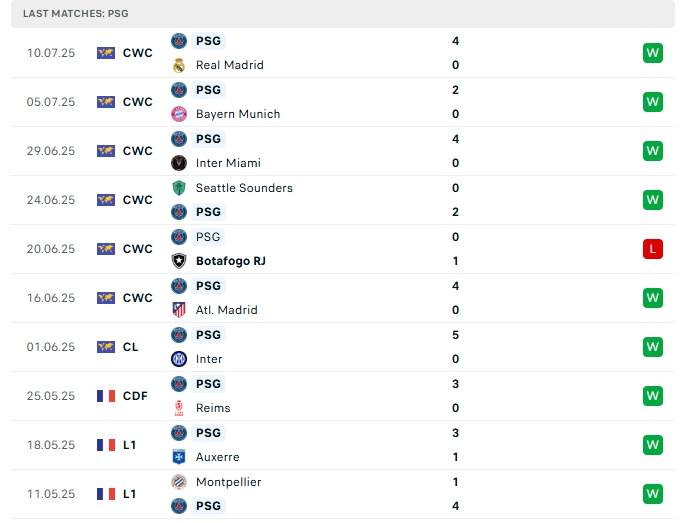Open the Botafogo RJ team link
Image resolution: width=684 pixels, height=523 pixels.
pyautogui.click(x=231, y=261)
